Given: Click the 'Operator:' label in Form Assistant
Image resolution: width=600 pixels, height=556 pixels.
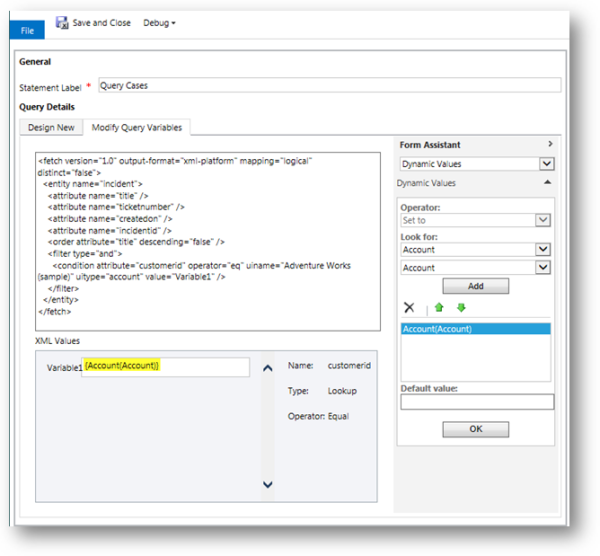Looking at the screenshot, I should (420, 207).
